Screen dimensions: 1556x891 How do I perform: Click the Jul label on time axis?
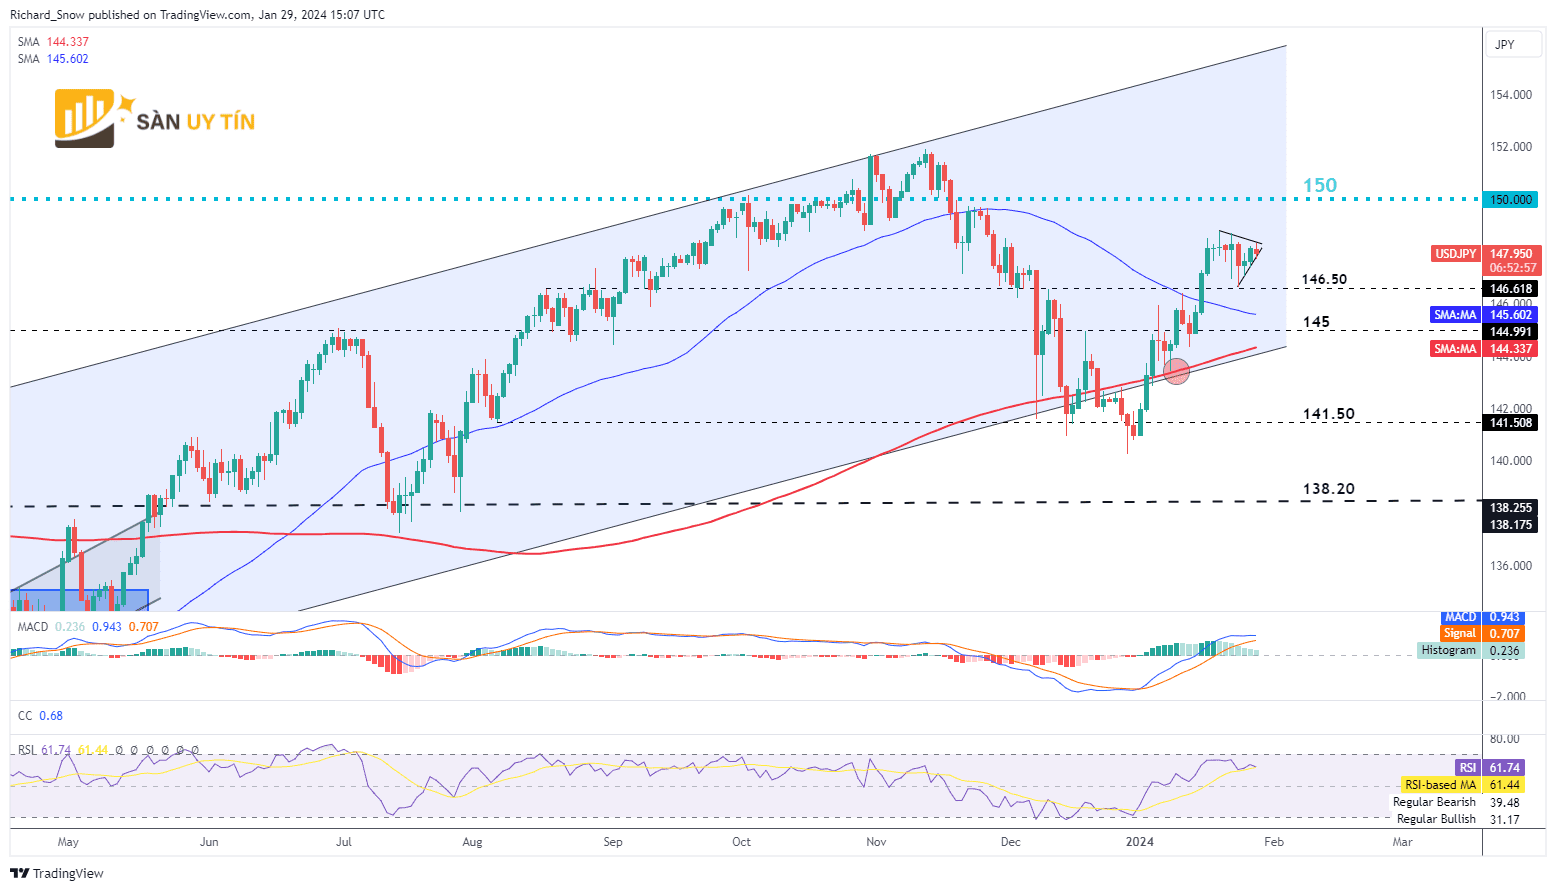[x=344, y=842]
